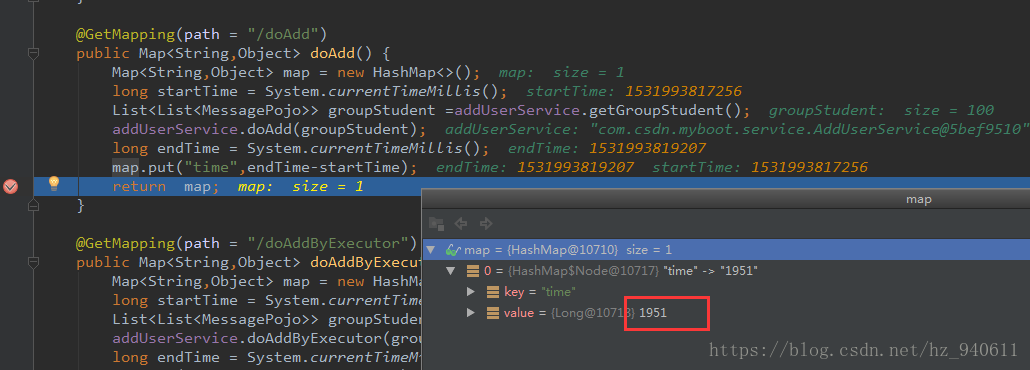The height and width of the screenshot is (370, 1030).
Task: Click the map popup title bar
Action: coord(726,199)
